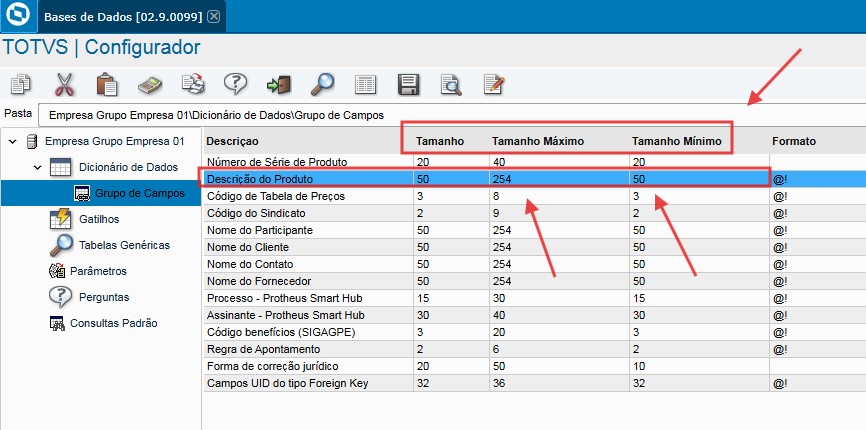Image resolution: width=866 pixels, height=430 pixels.
Task: Select row Regra de Apontamento
Action: click(x=535, y=349)
